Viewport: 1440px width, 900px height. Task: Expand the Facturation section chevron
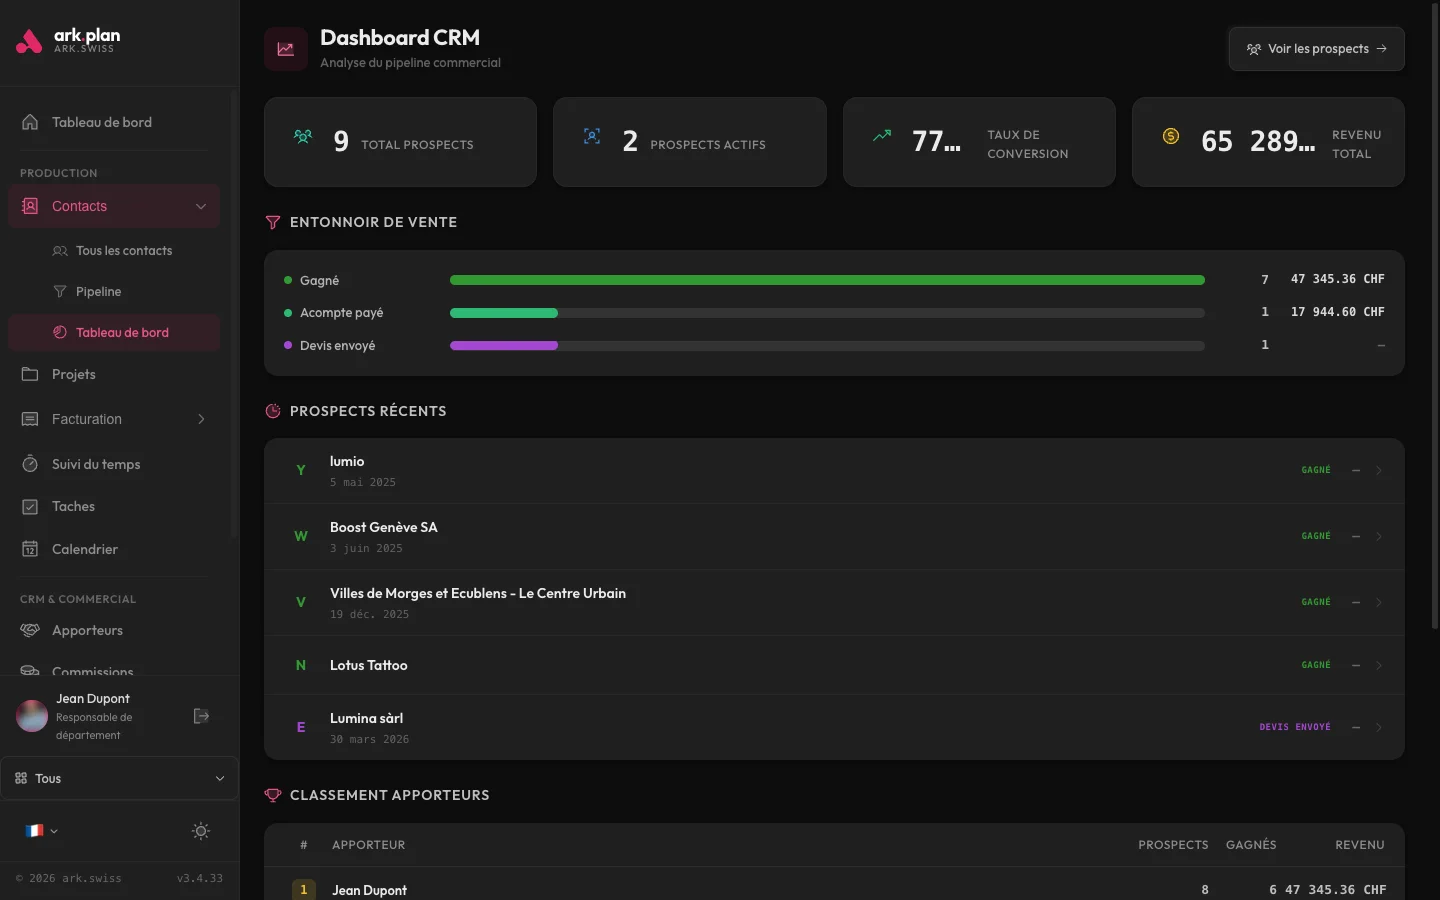tap(200, 419)
